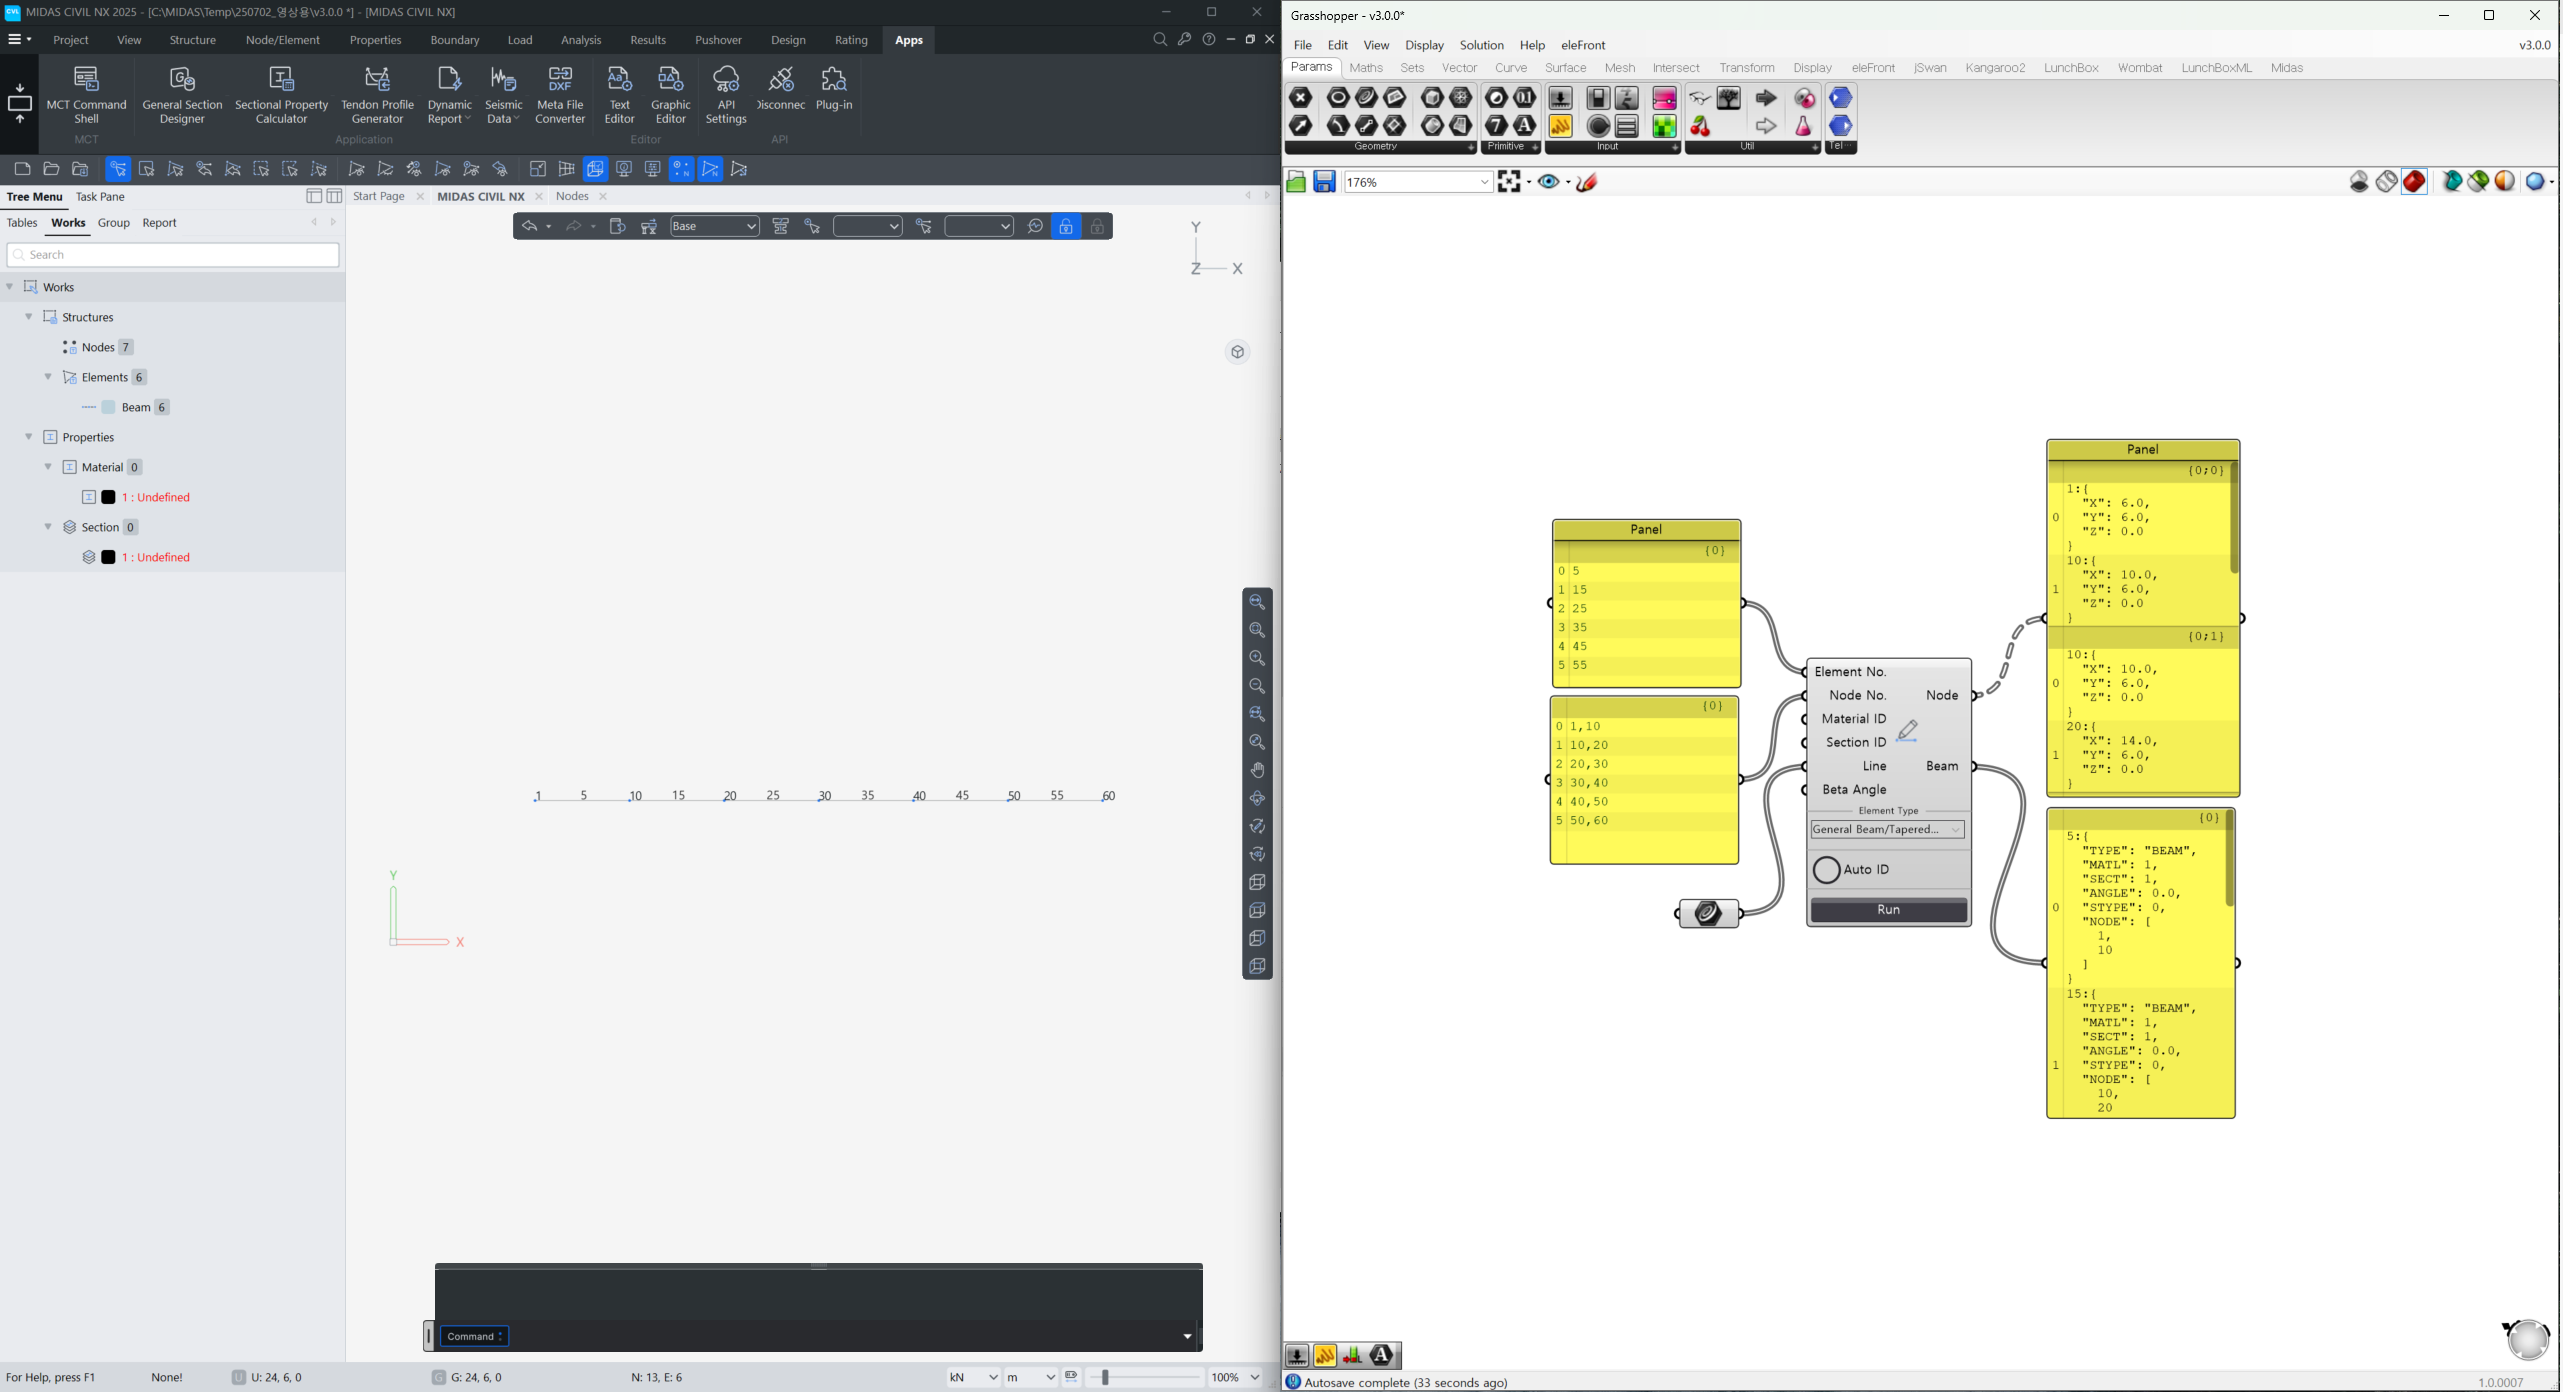Switch to the Start Page tab
Image resolution: width=2563 pixels, height=1392 pixels.
pos(379,197)
